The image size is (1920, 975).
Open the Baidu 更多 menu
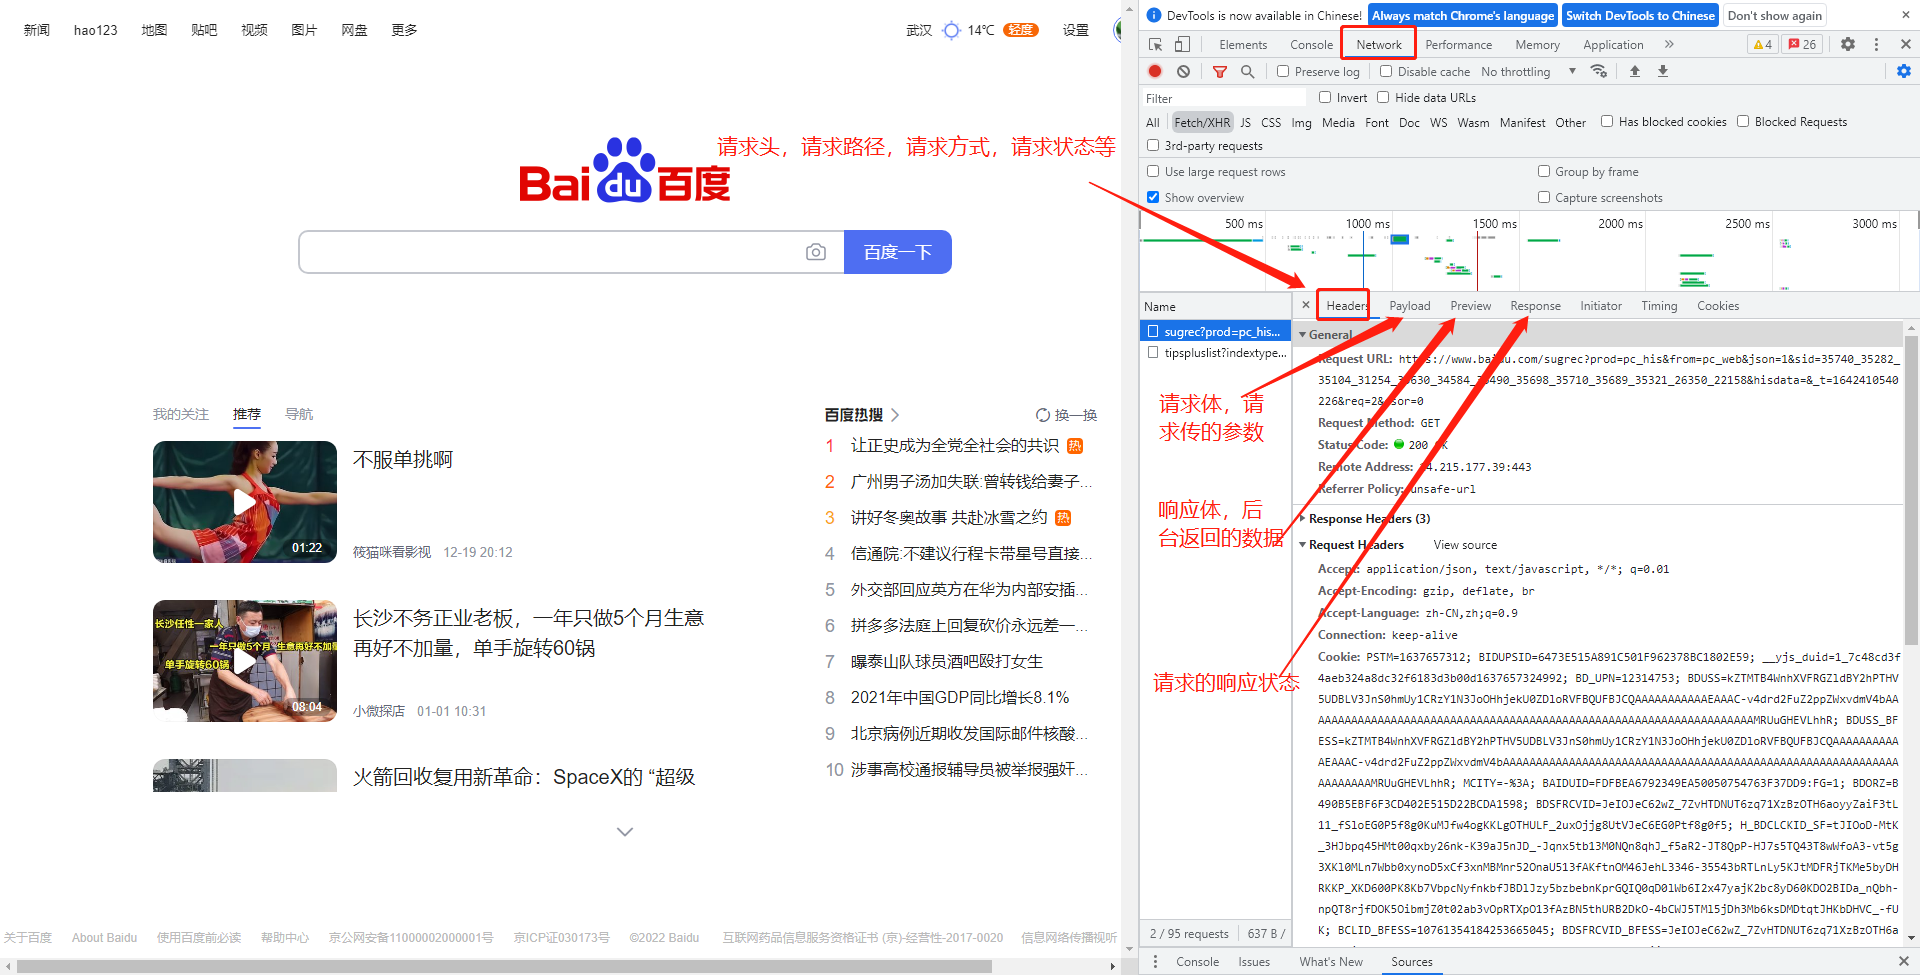point(405,30)
